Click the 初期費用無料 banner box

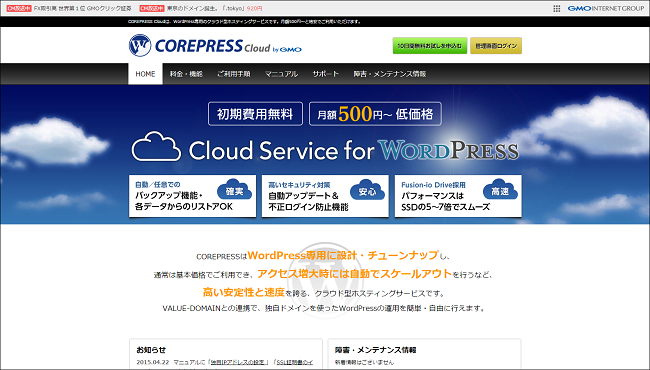[255, 114]
